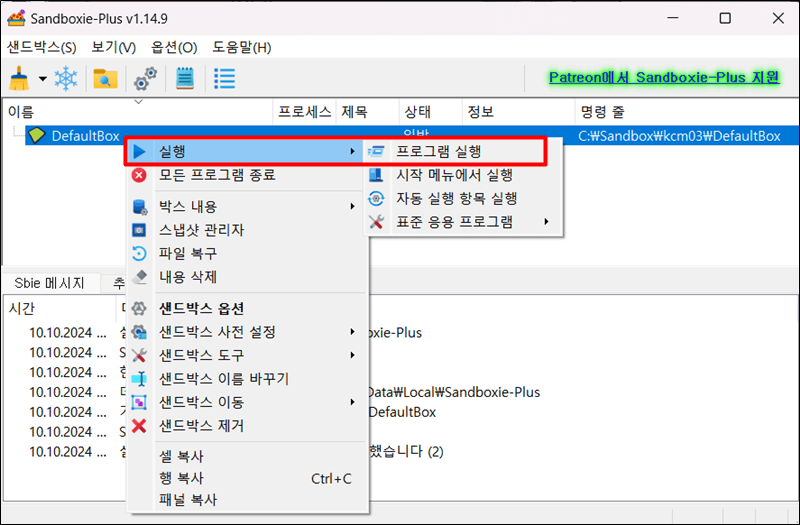Open the 보기(V) menu
This screenshot has width=800, height=525.
coord(113,47)
